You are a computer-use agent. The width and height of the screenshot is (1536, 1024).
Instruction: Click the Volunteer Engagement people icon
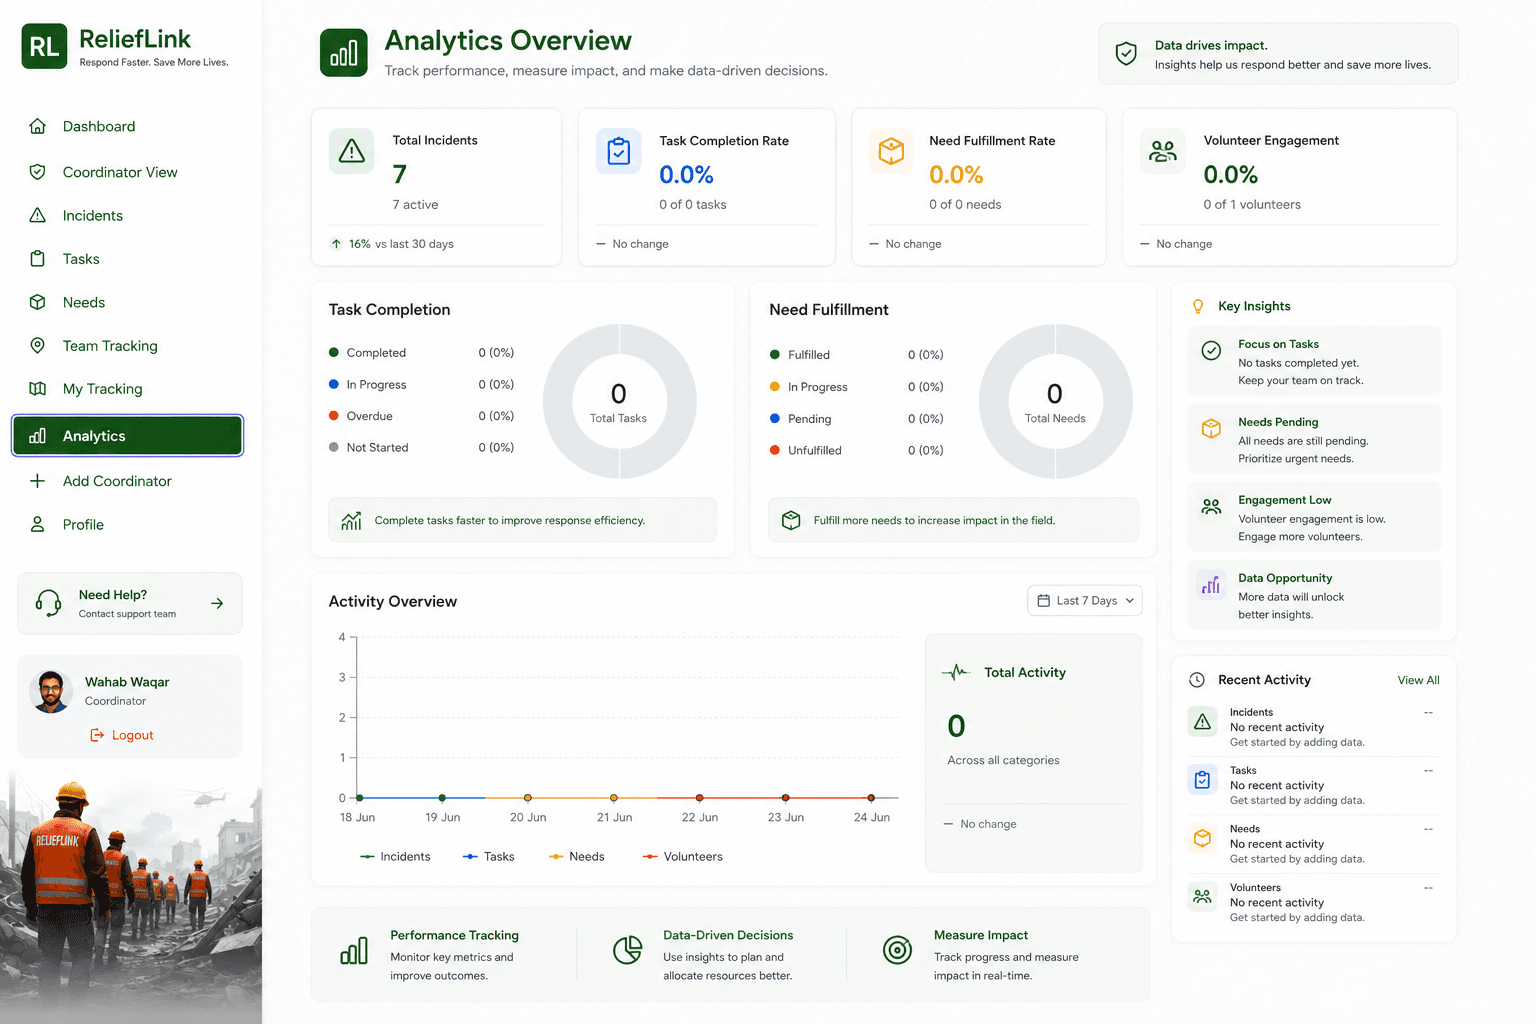[1163, 151]
